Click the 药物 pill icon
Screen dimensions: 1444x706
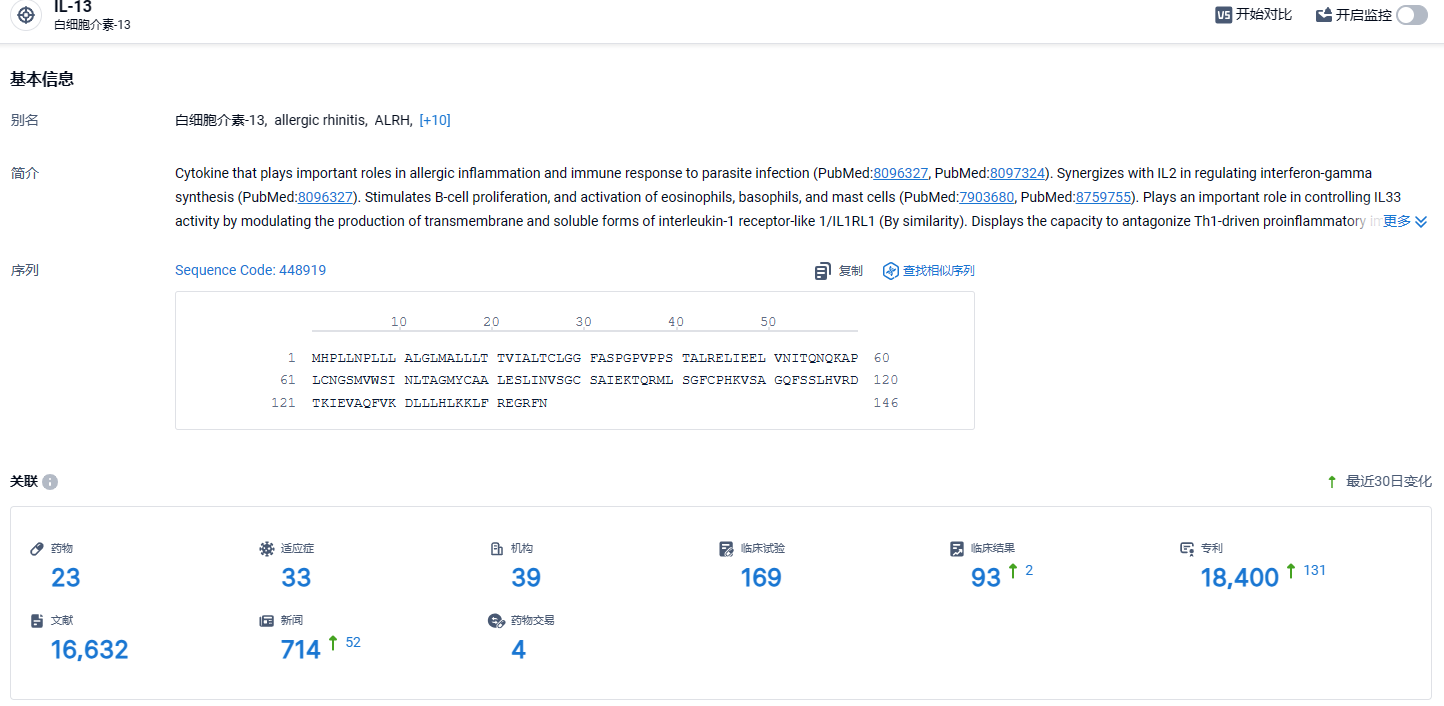pyautogui.click(x=37, y=549)
